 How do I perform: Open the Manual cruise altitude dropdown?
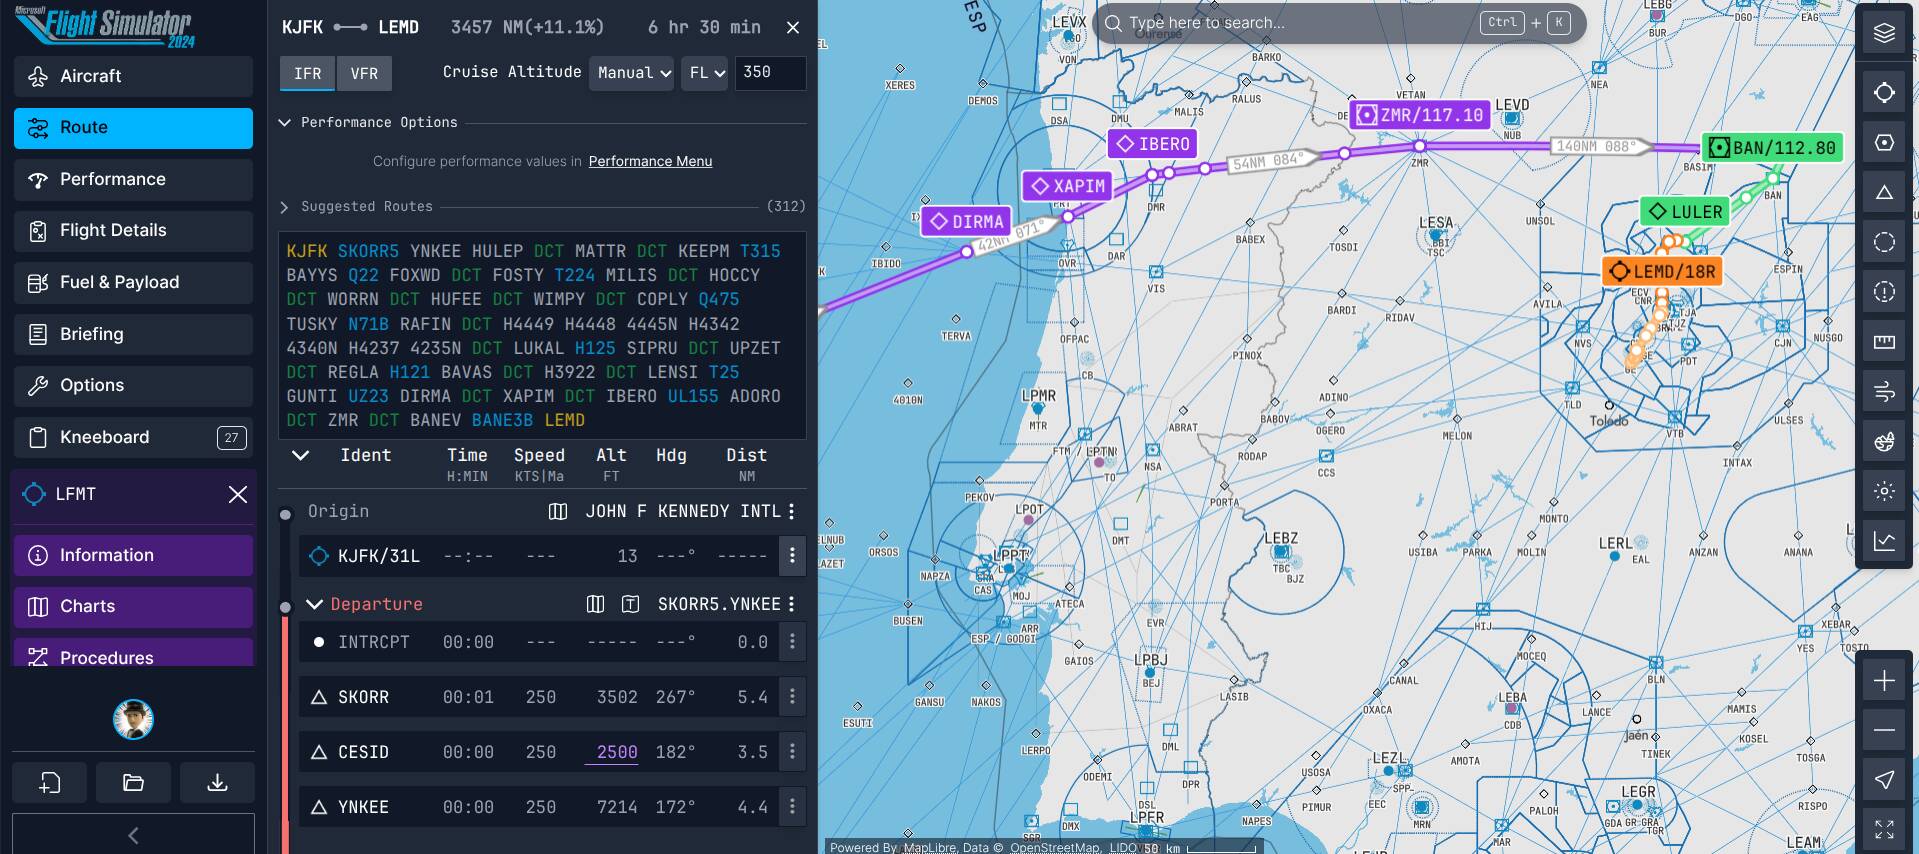[631, 73]
